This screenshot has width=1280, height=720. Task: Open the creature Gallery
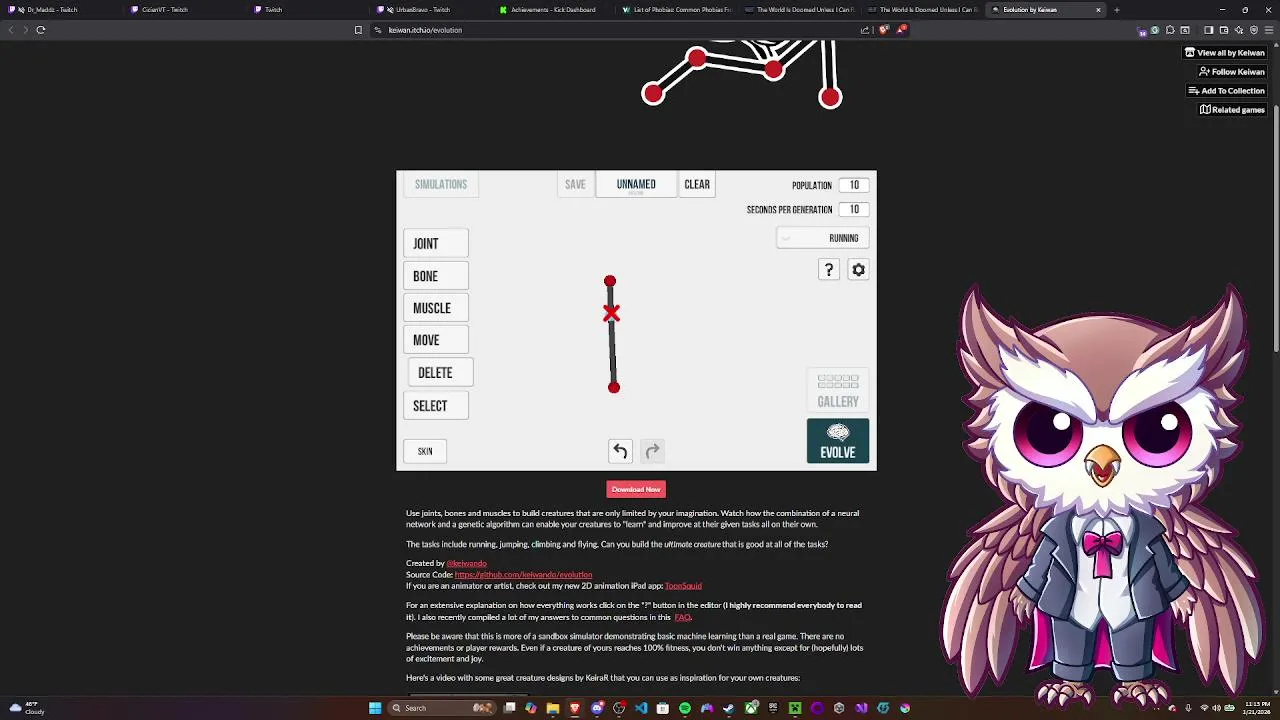pos(838,390)
